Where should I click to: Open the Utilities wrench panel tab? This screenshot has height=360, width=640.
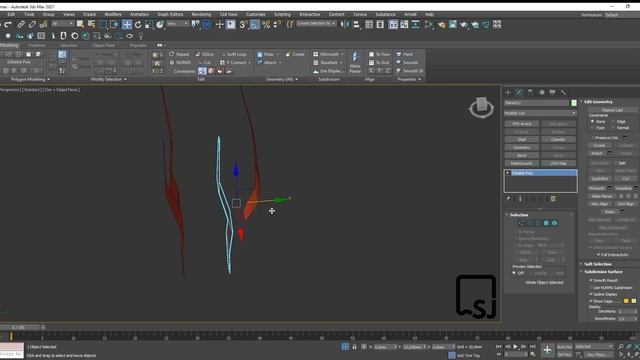(564, 92)
